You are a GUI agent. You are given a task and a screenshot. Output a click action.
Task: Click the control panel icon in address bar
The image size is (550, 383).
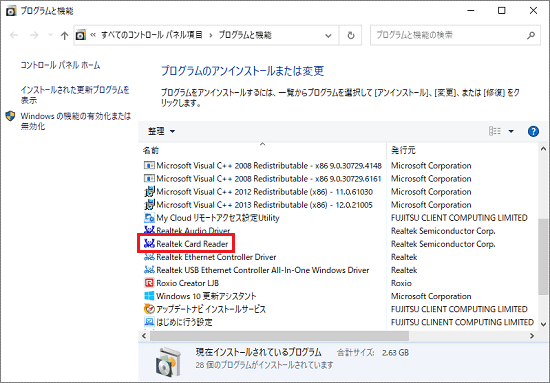81,35
